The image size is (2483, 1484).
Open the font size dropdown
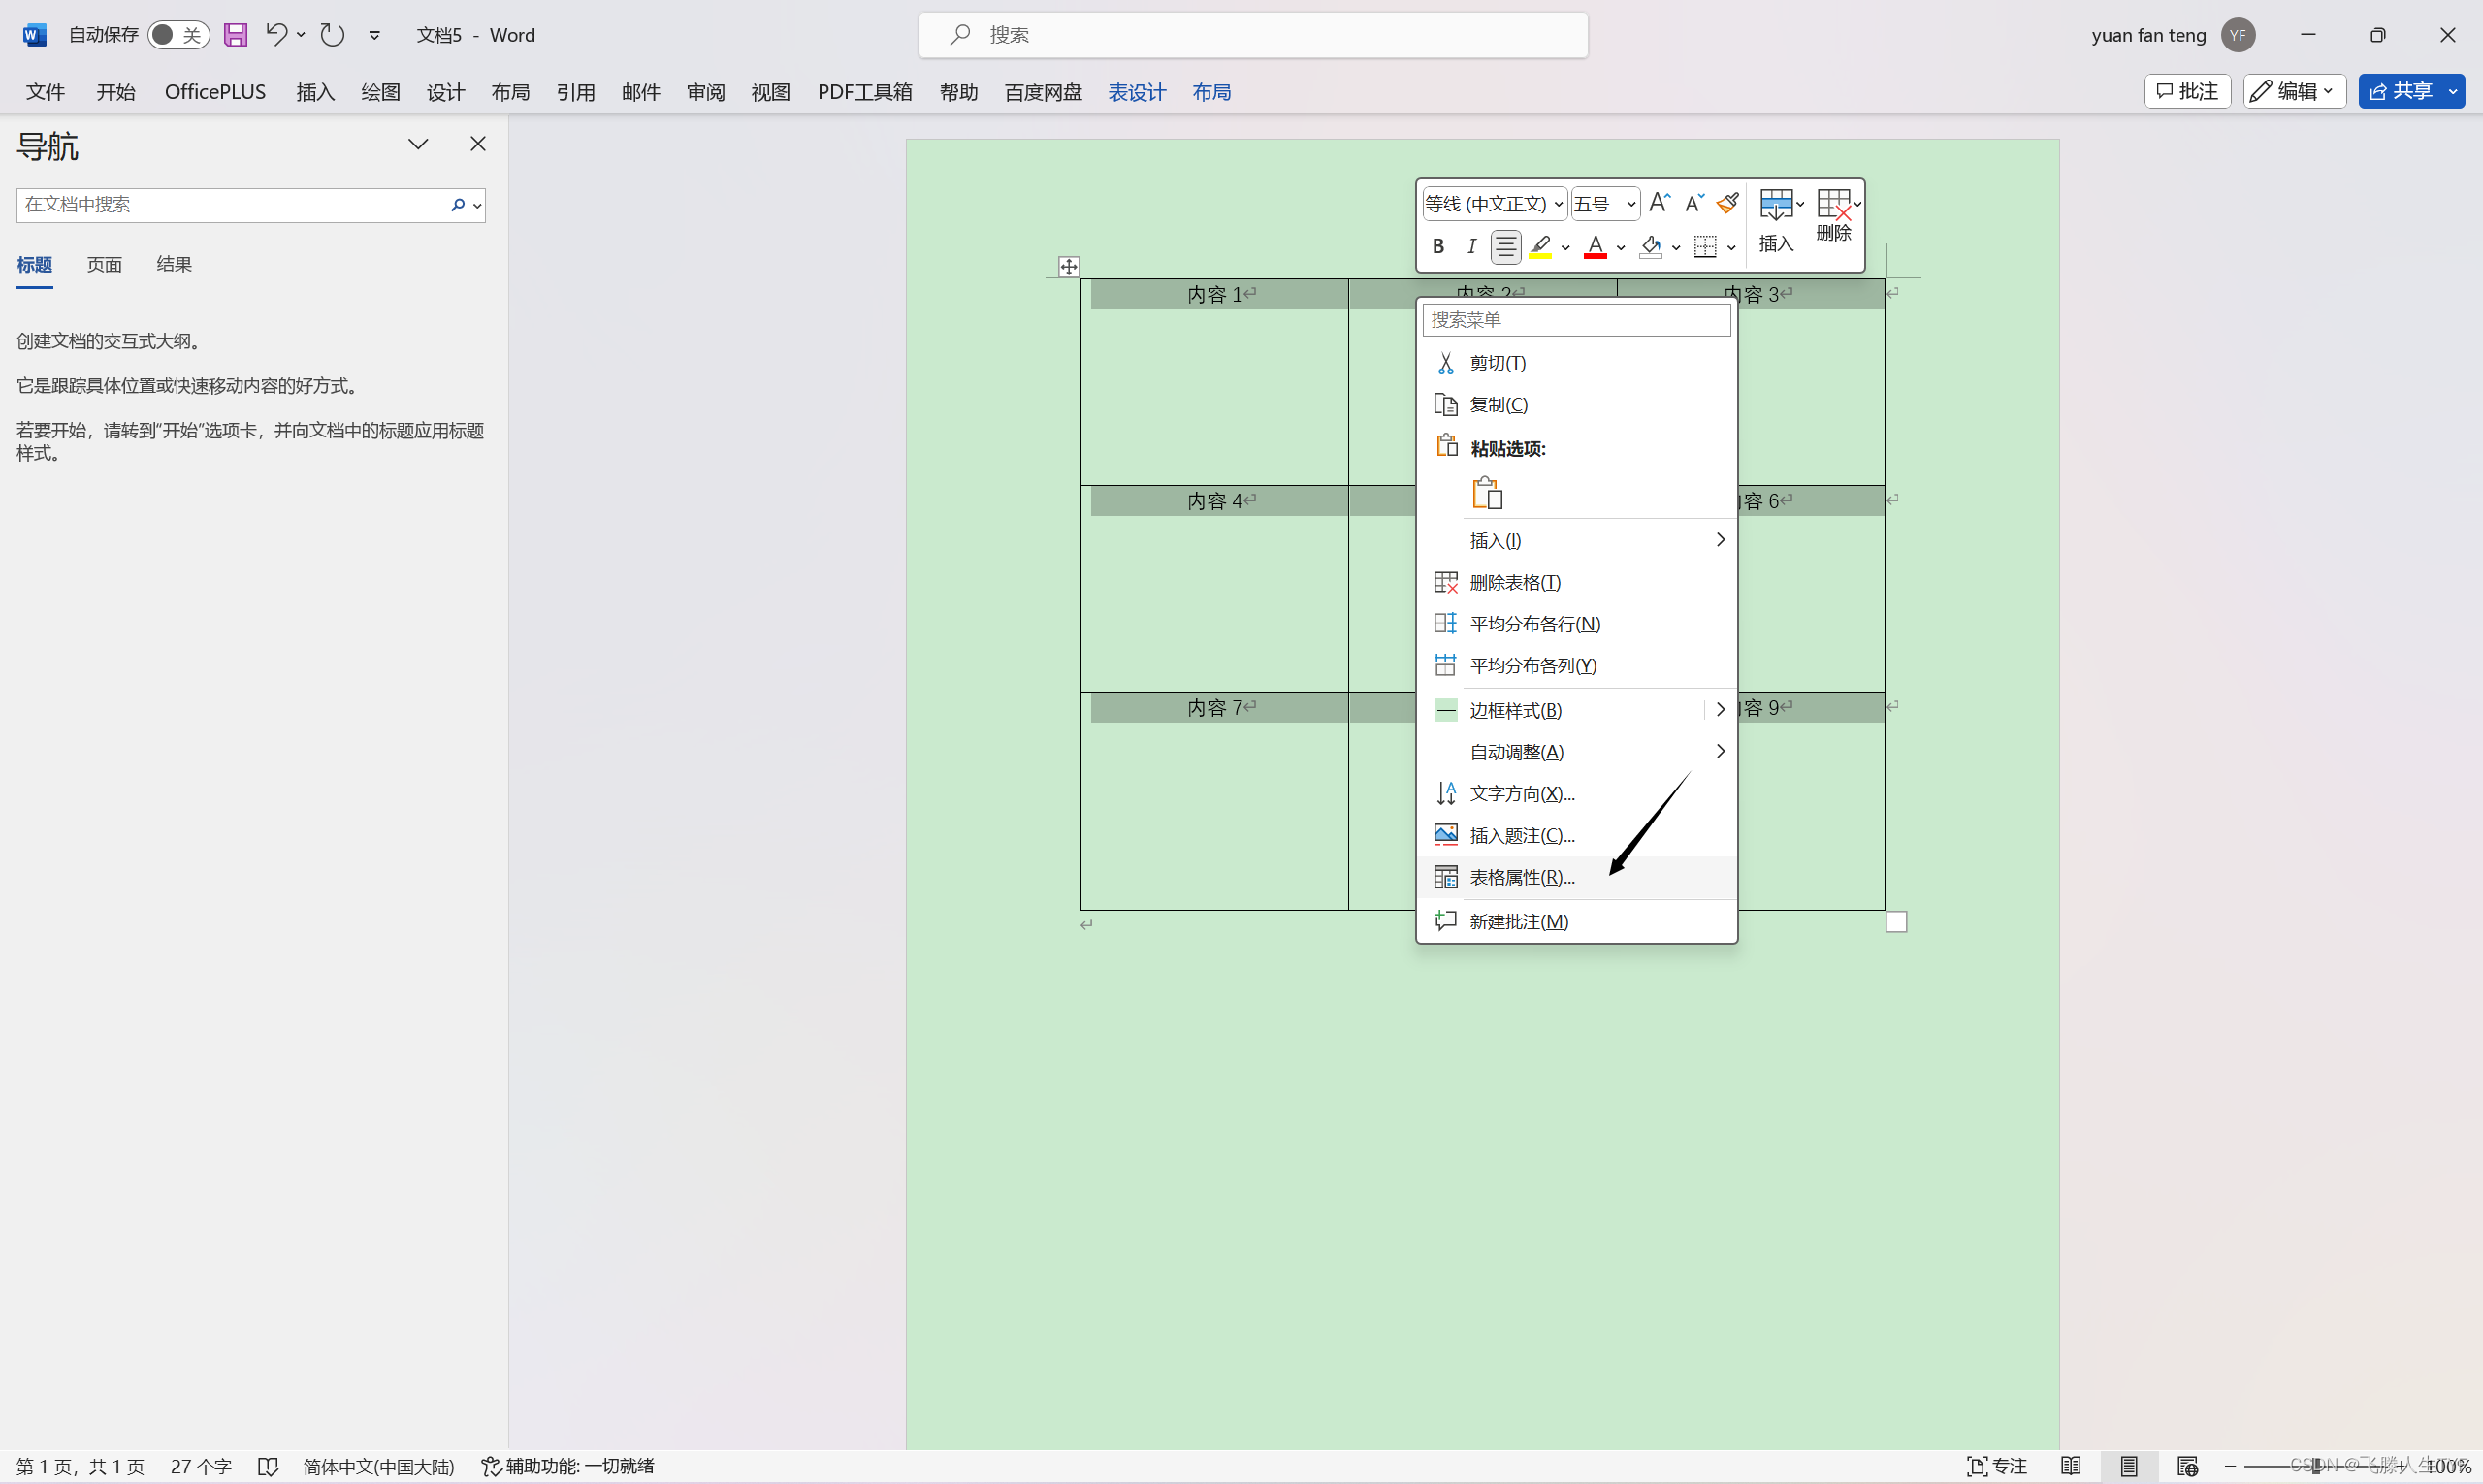pos(1631,204)
